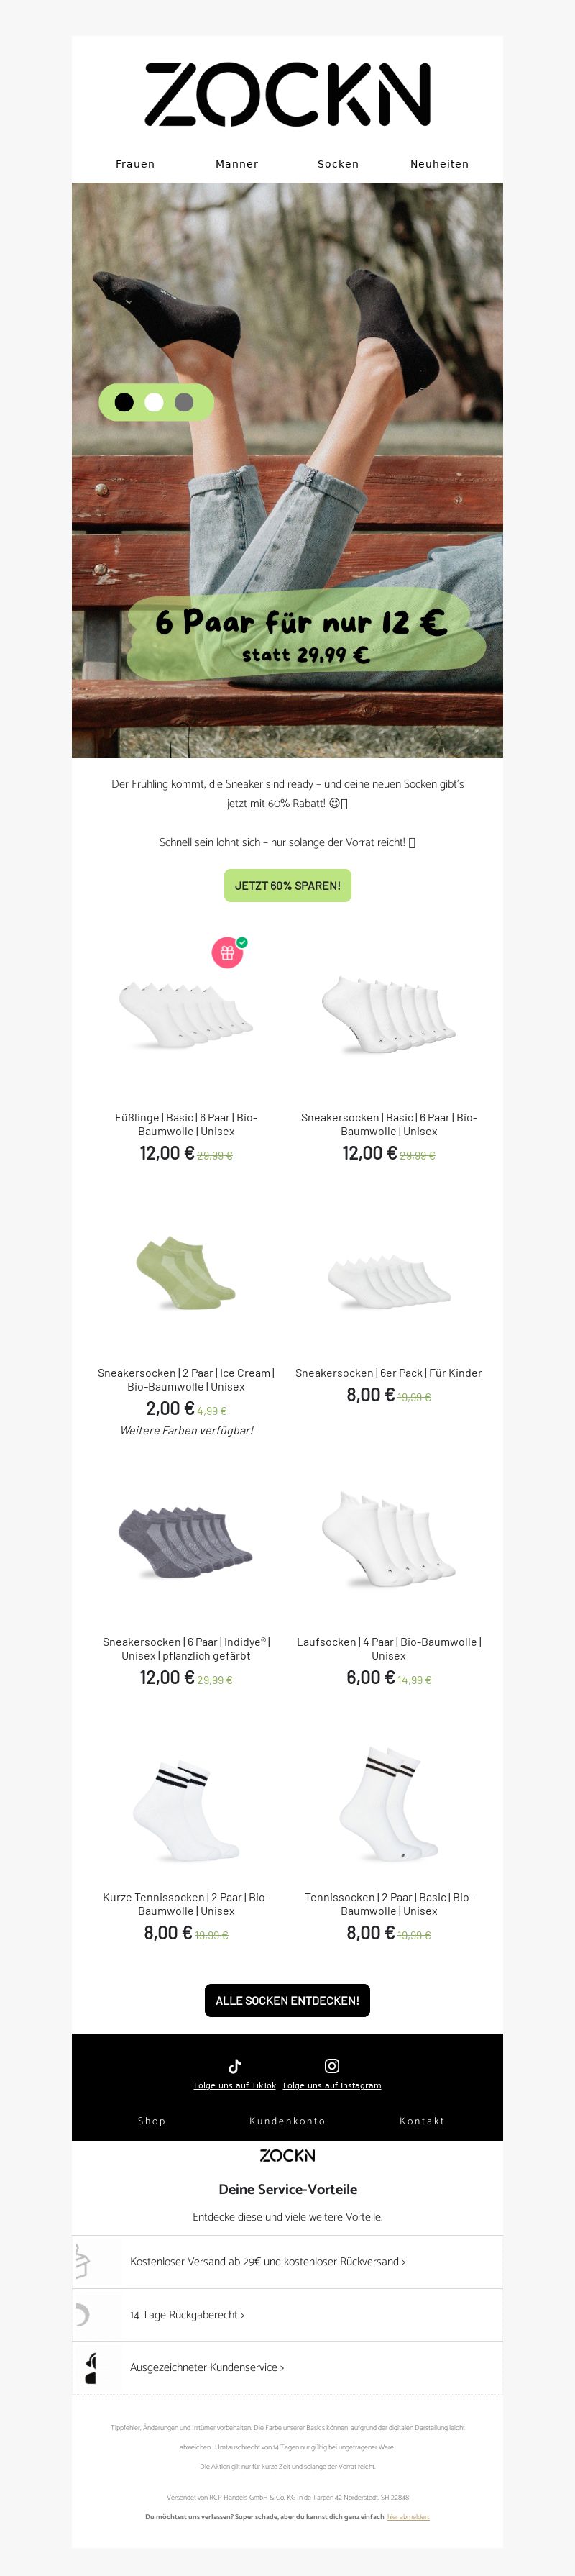Open the Kundenkonto footer link
The image size is (575, 2576).
point(287,2120)
